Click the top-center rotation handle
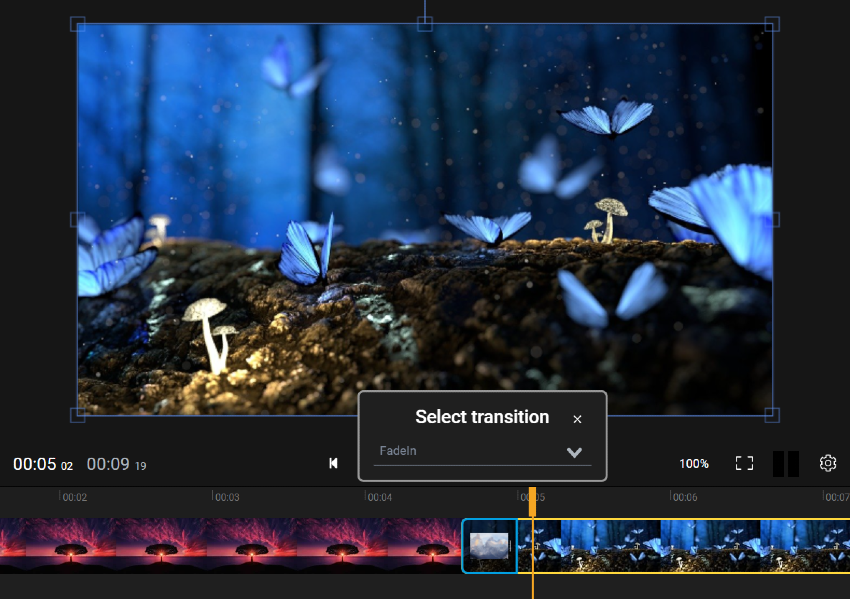850x599 pixels. [x=425, y=24]
